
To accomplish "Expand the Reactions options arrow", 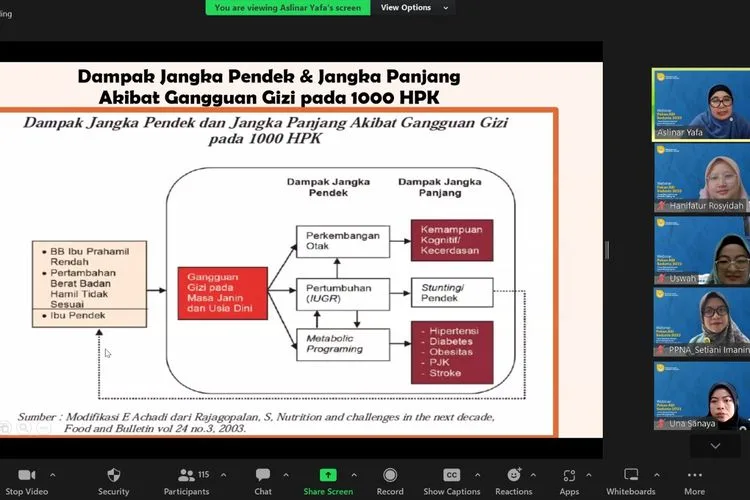I will (533, 475).
